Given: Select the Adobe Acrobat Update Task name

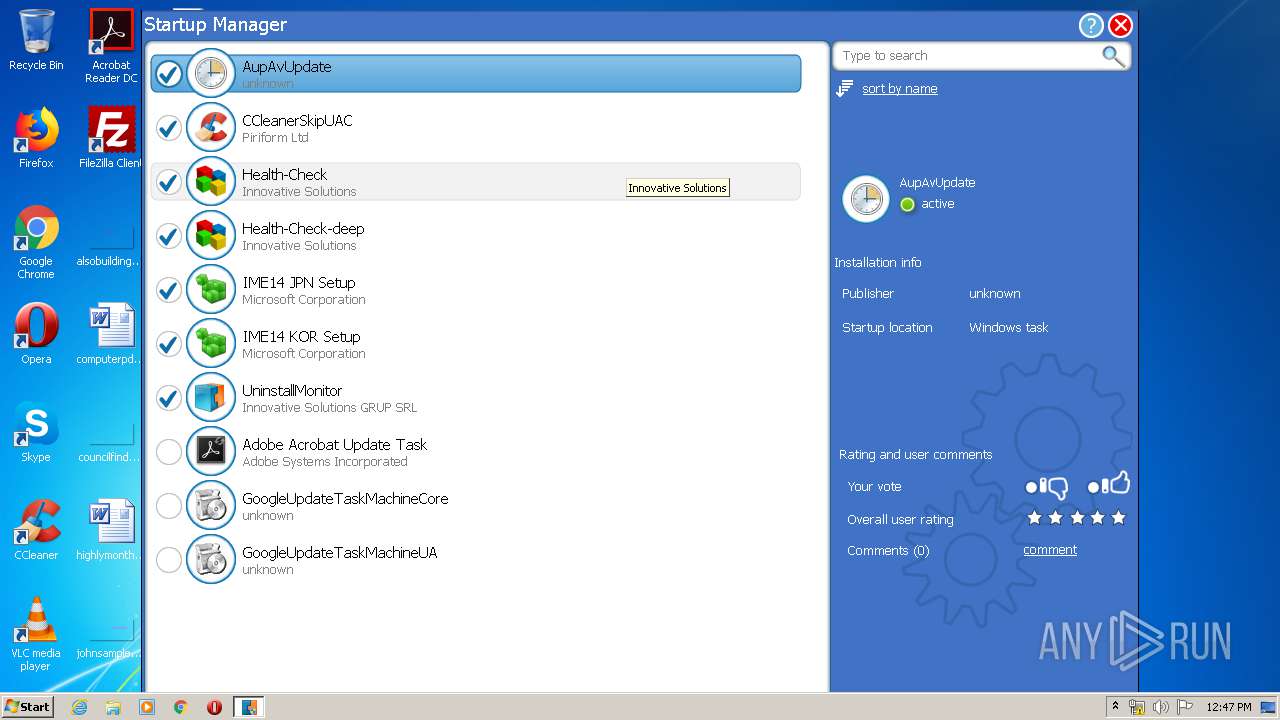Looking at the screenshot, I should pyautogui.click(x=334, y=444).
